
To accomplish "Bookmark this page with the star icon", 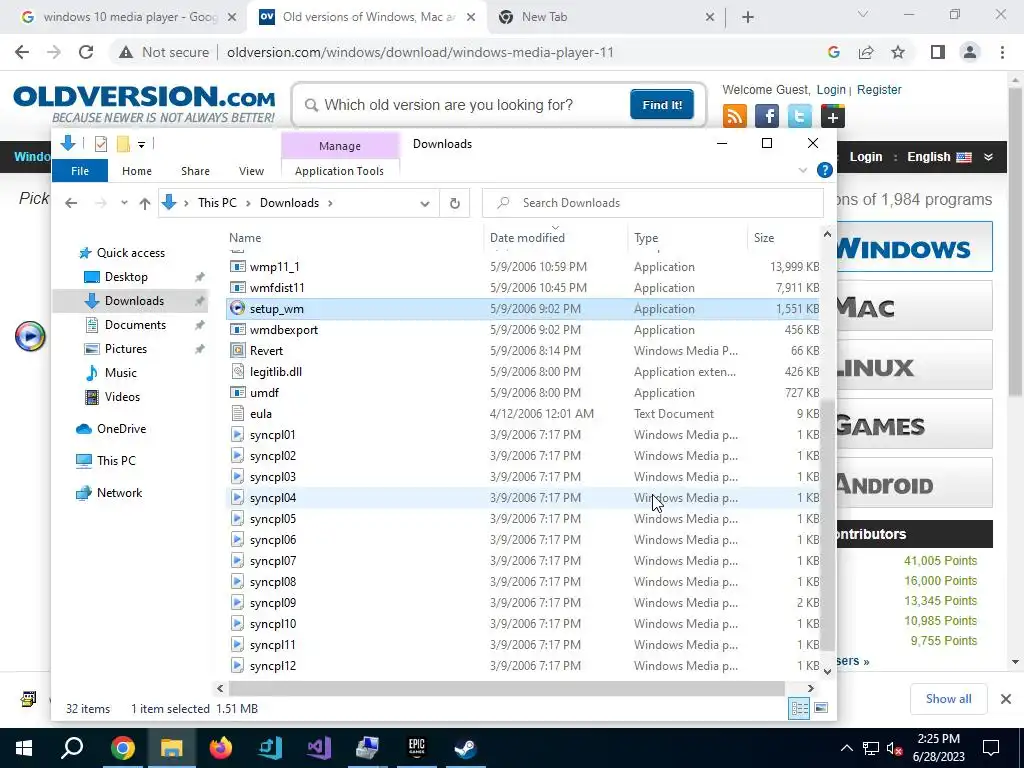I will (899, 52).
